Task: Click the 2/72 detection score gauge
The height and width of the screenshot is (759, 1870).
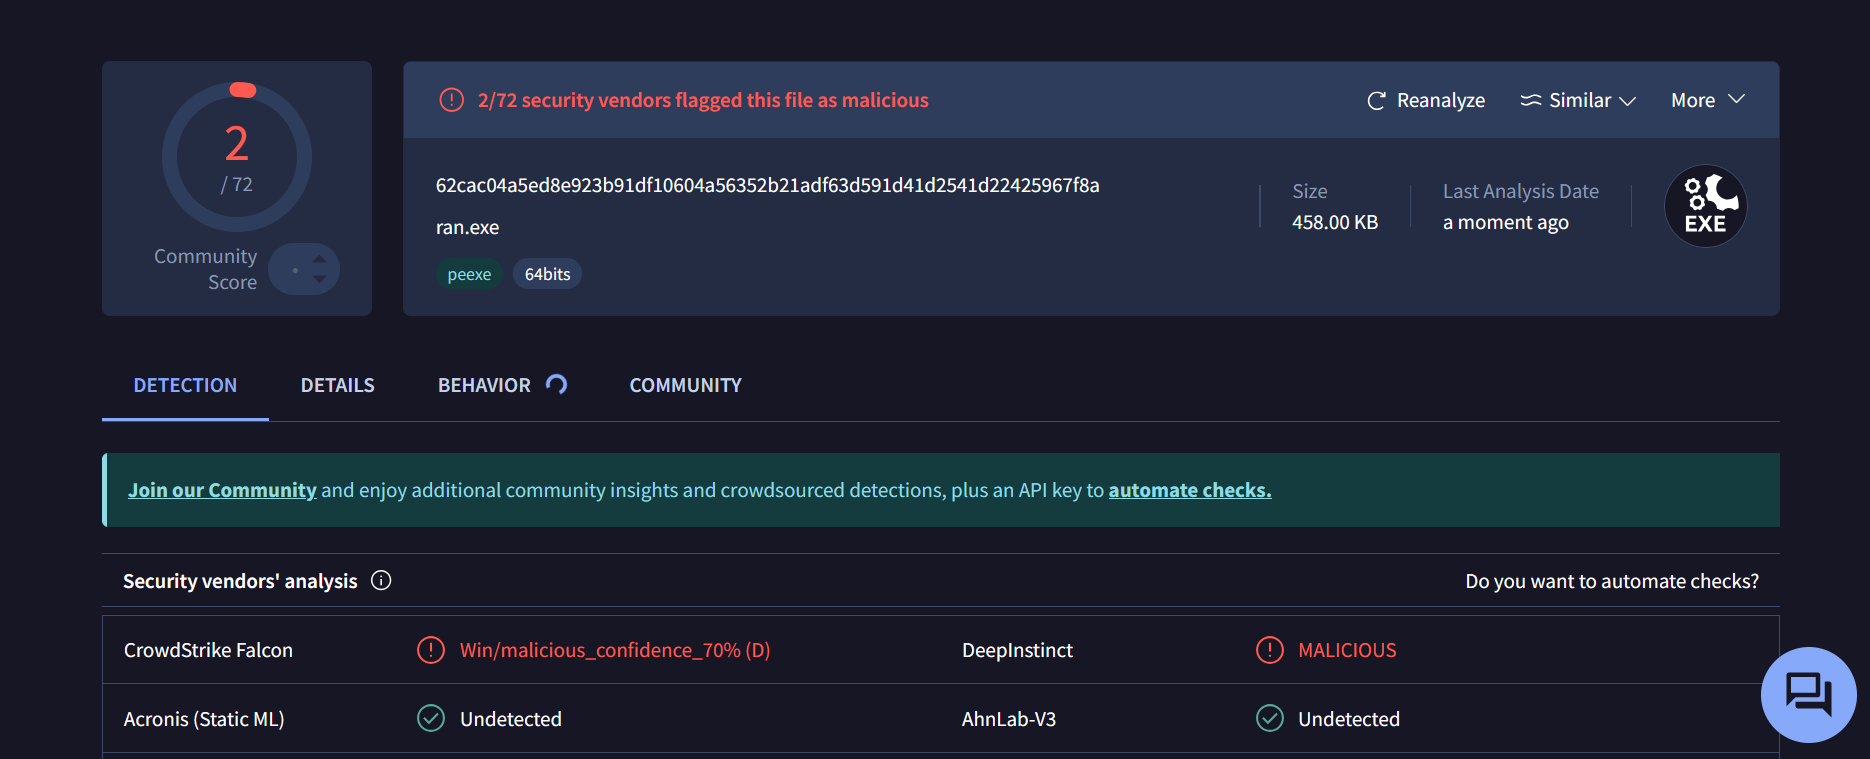Action: (x=237, y=157)
